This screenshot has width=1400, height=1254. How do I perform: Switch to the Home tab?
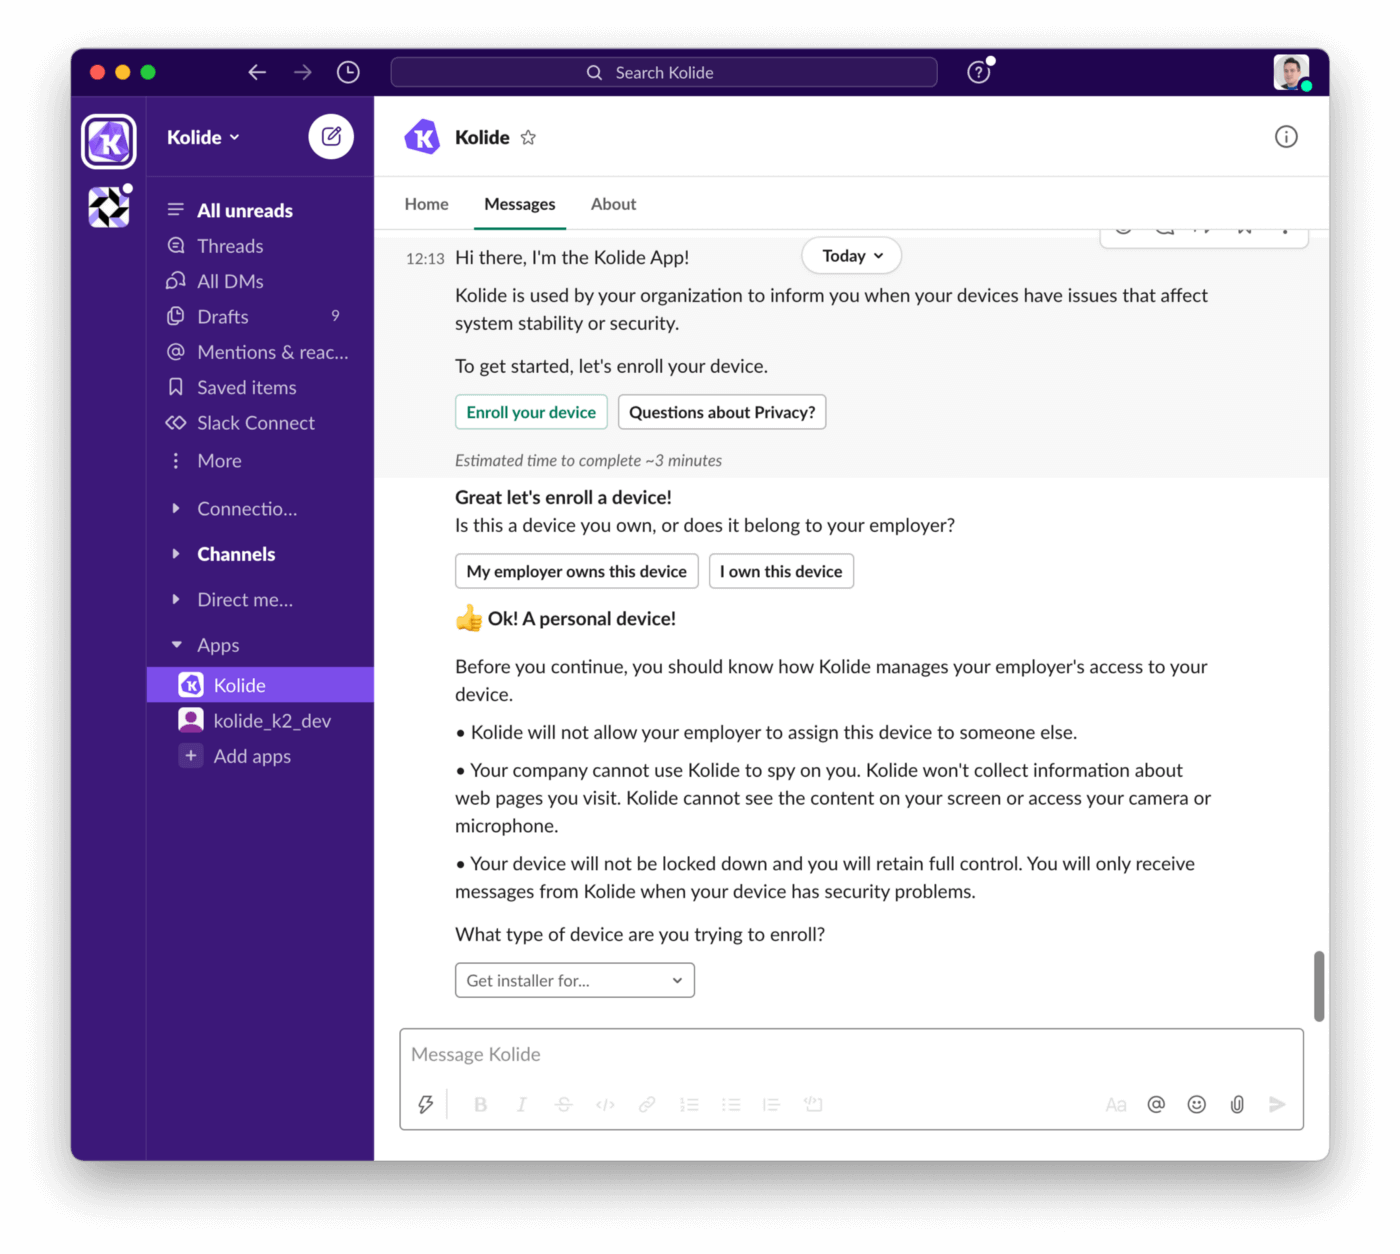(426, 203)
